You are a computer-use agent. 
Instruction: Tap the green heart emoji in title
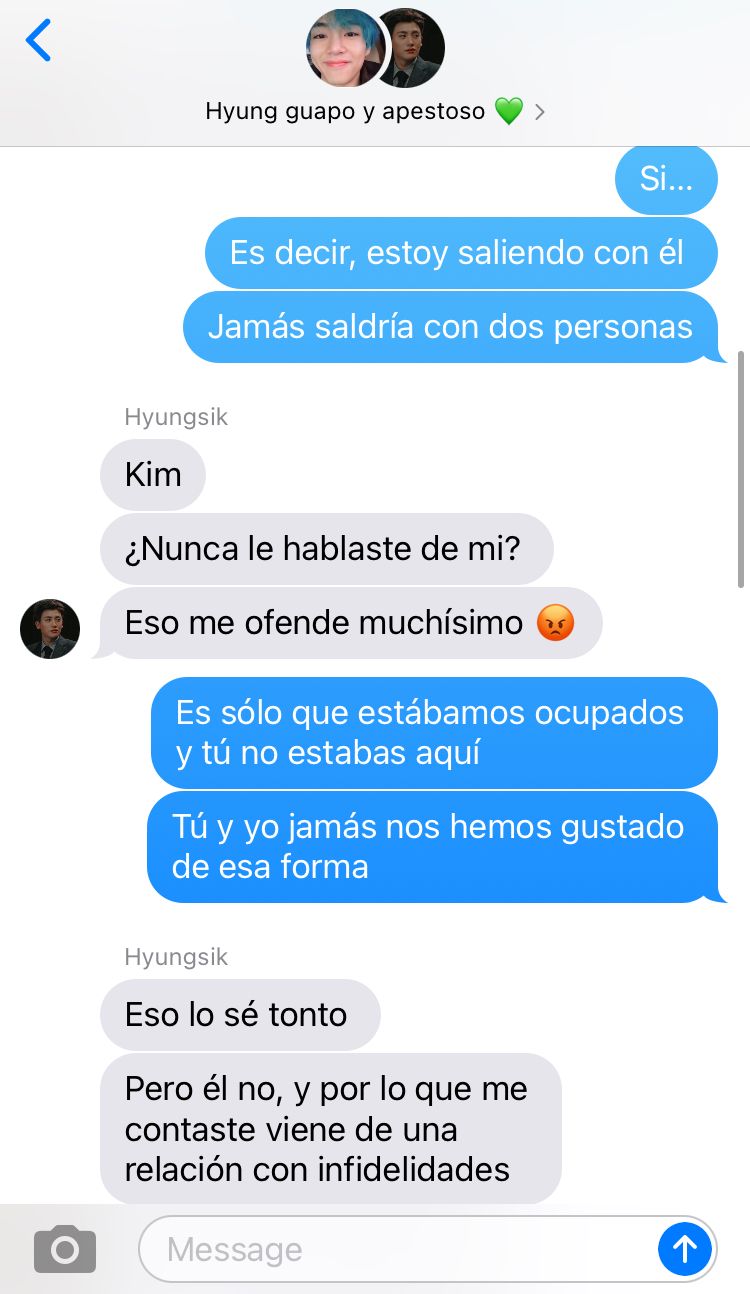(x=508, y=111)
